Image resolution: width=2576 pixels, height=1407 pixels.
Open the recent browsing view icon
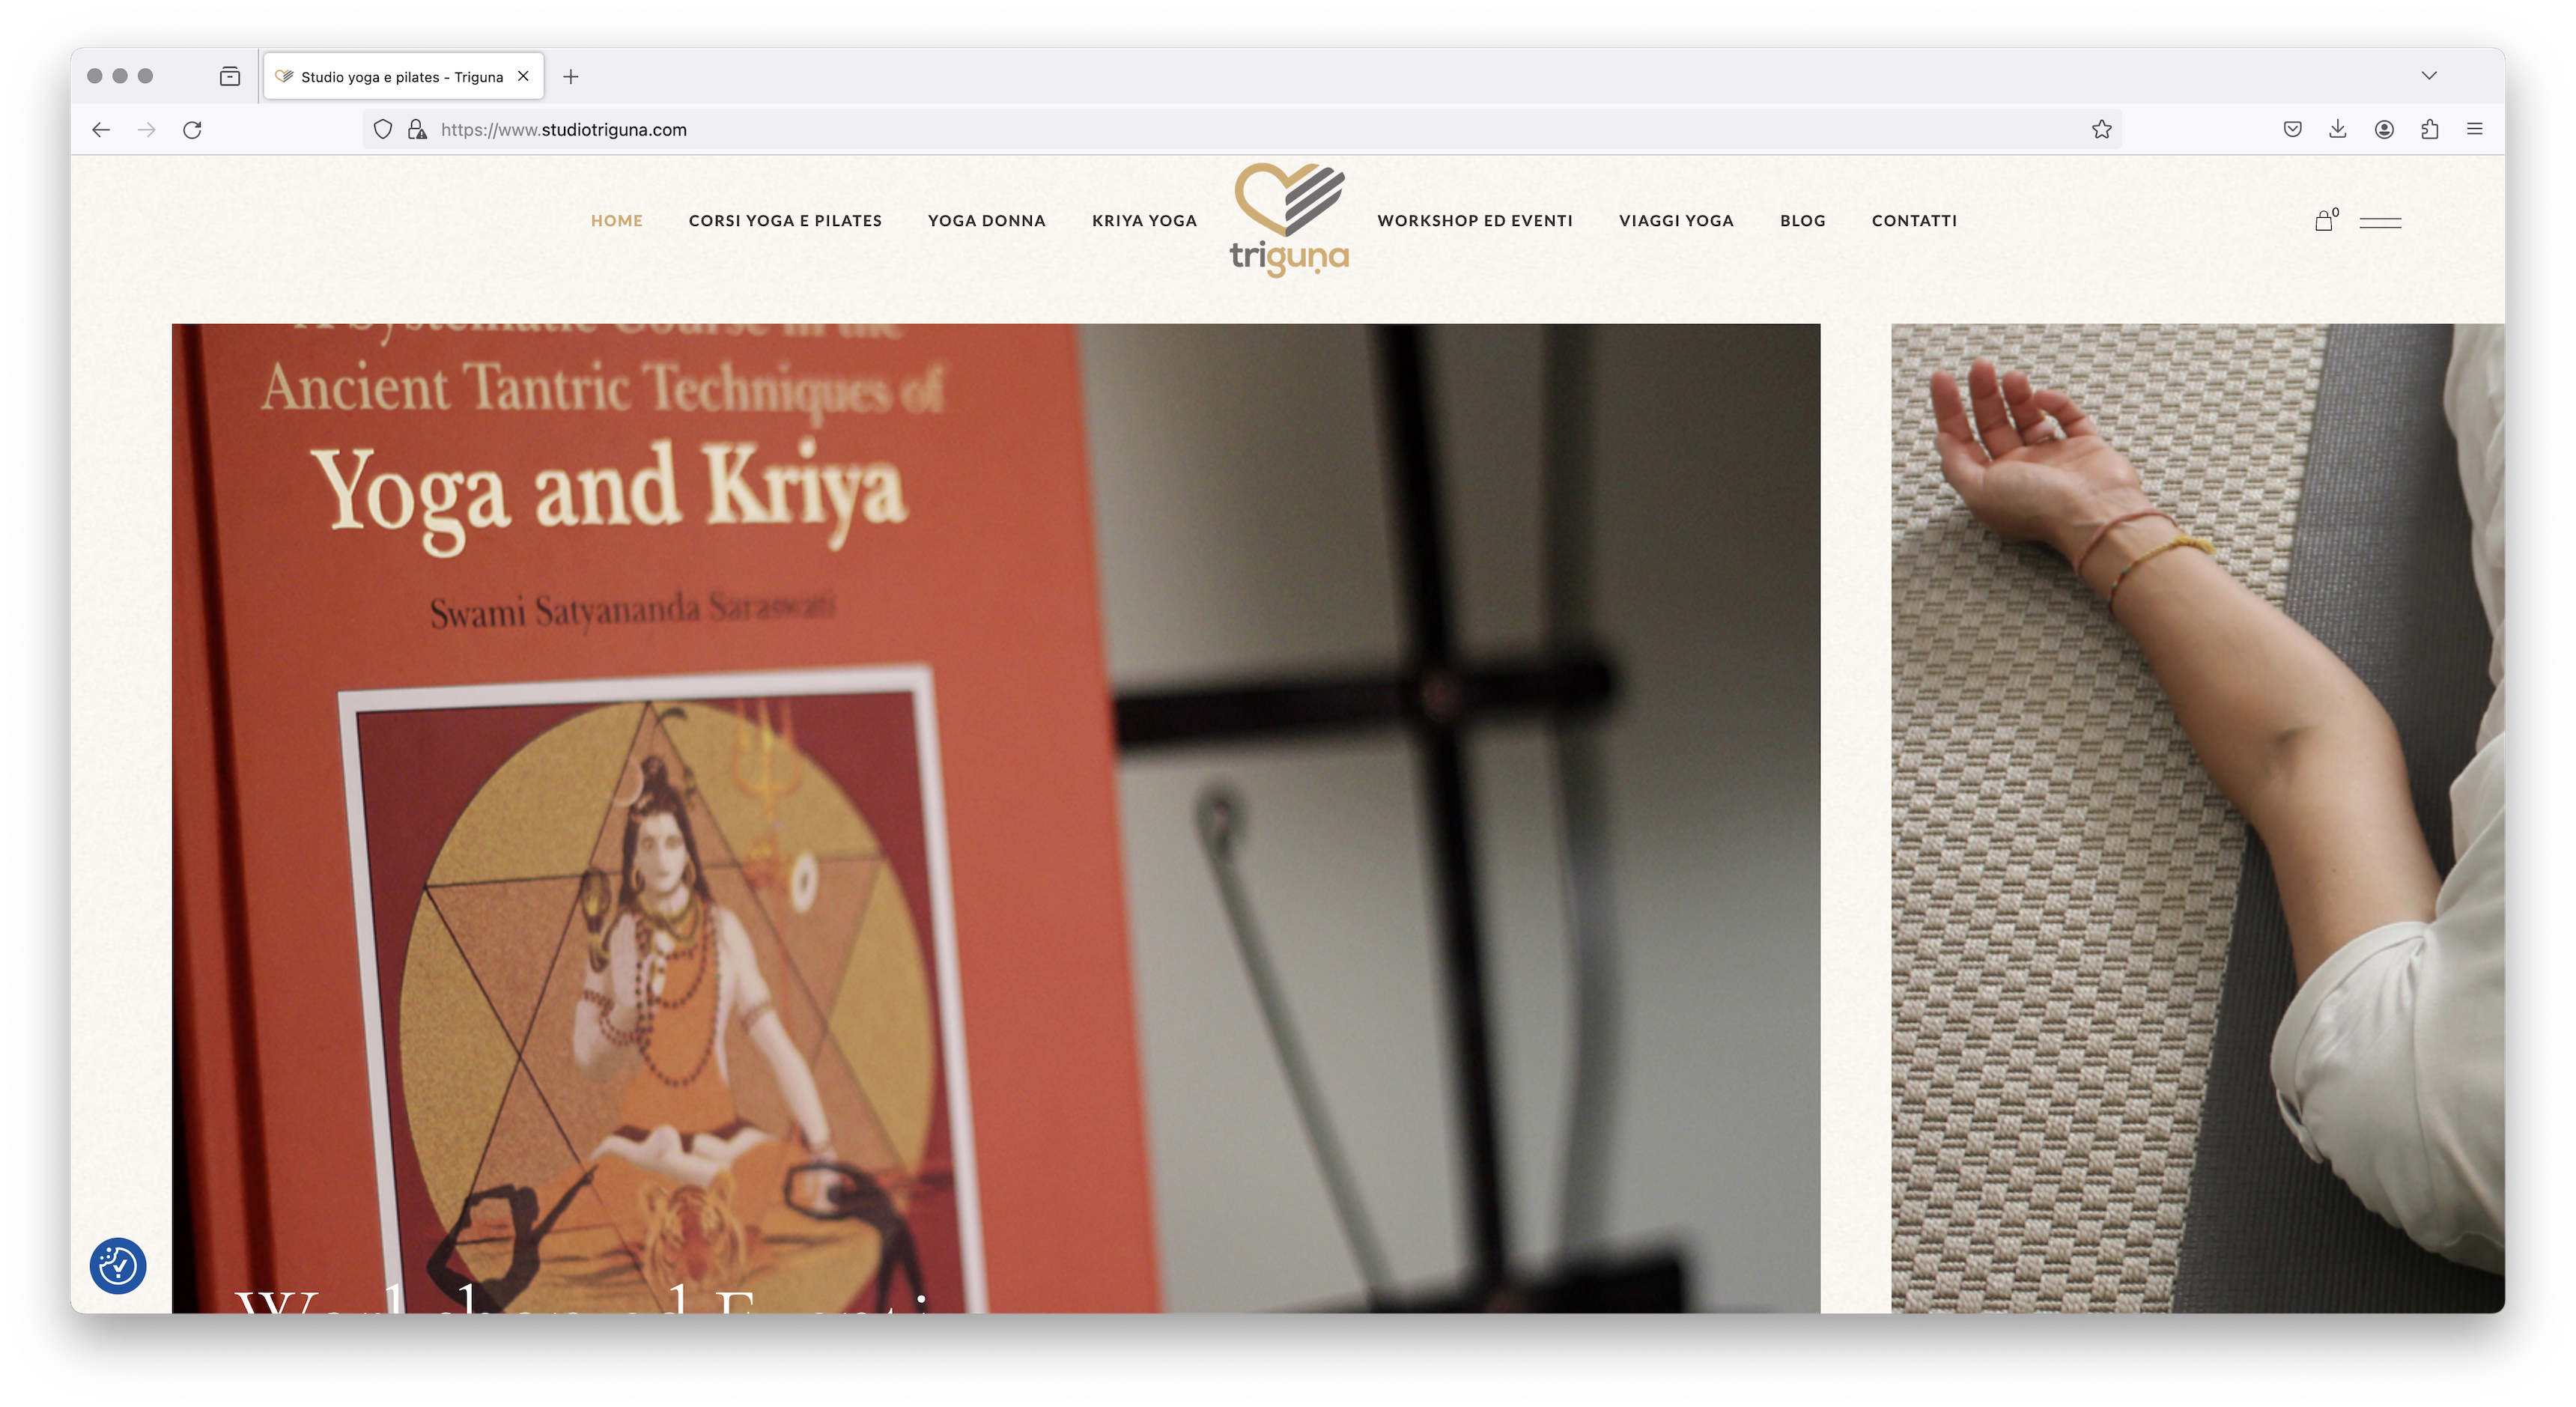pos(230,76)
